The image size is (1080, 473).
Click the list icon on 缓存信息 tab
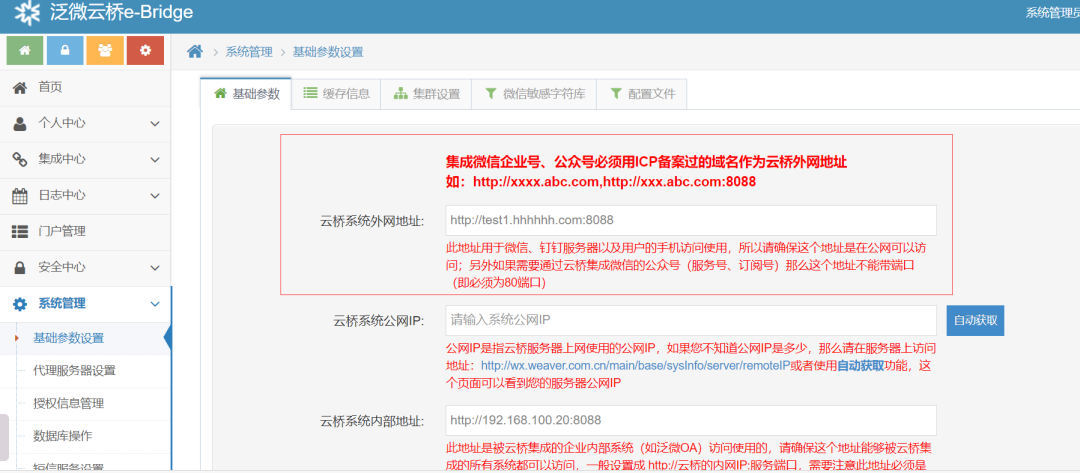pyautogui.click(x=310, y=94)
